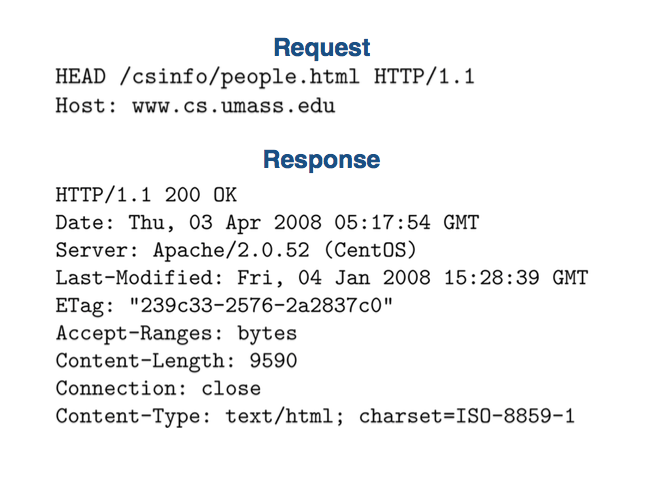The height and width of the screenshot is (480, 652).
Task: Click the 200 OK status text
Action: [202, 195]
